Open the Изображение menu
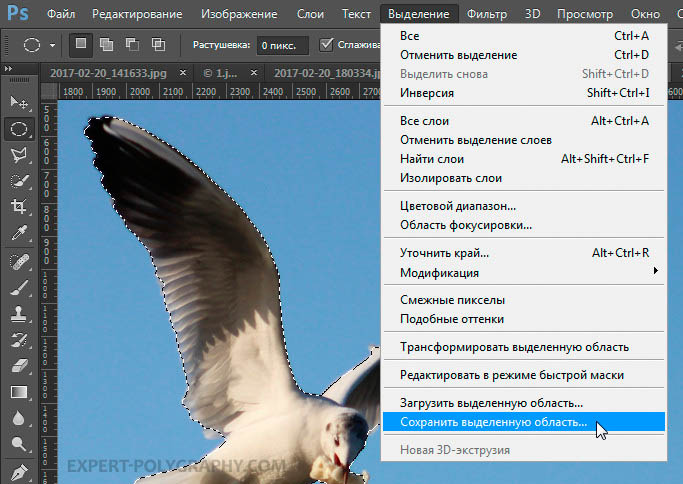 pos(239,14)
